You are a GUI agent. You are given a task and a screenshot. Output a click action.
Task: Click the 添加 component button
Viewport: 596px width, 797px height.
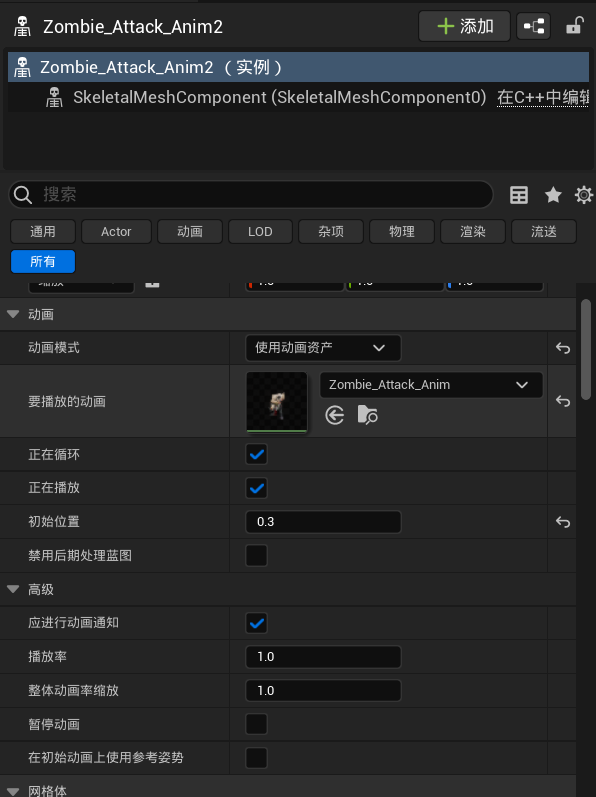click(464, 26)
